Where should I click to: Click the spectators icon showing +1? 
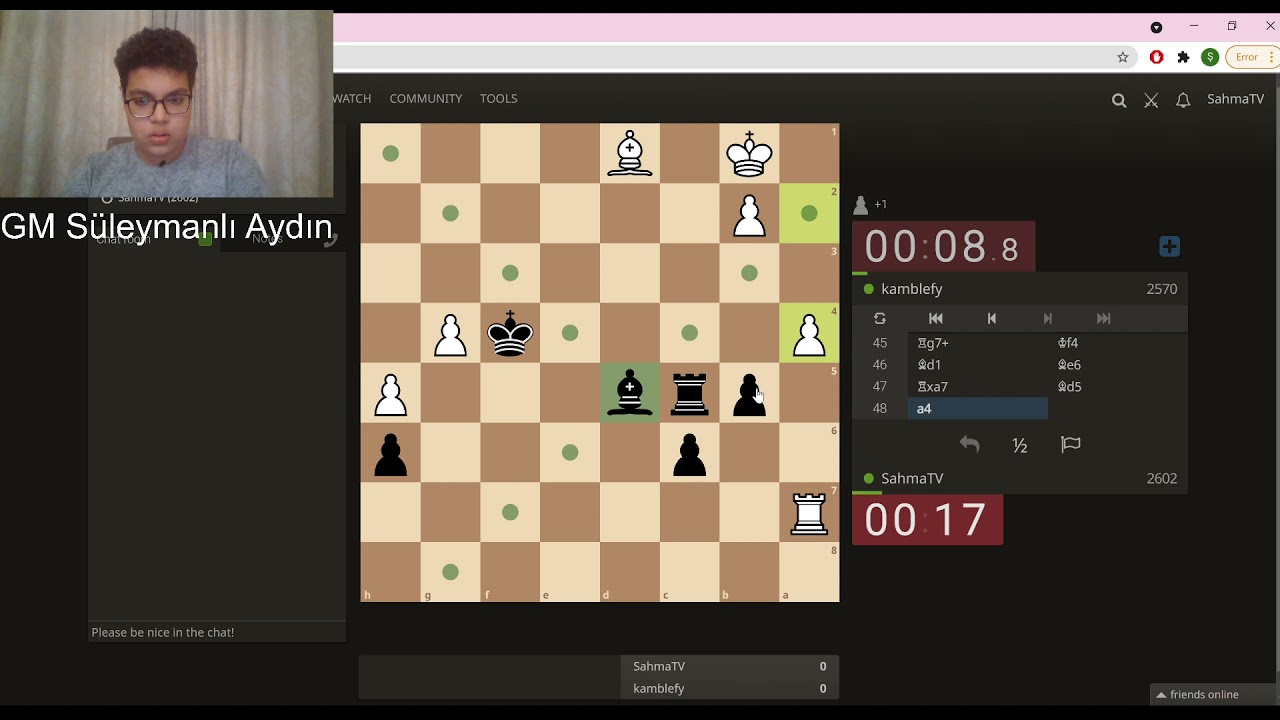click(x=861, y=205)
